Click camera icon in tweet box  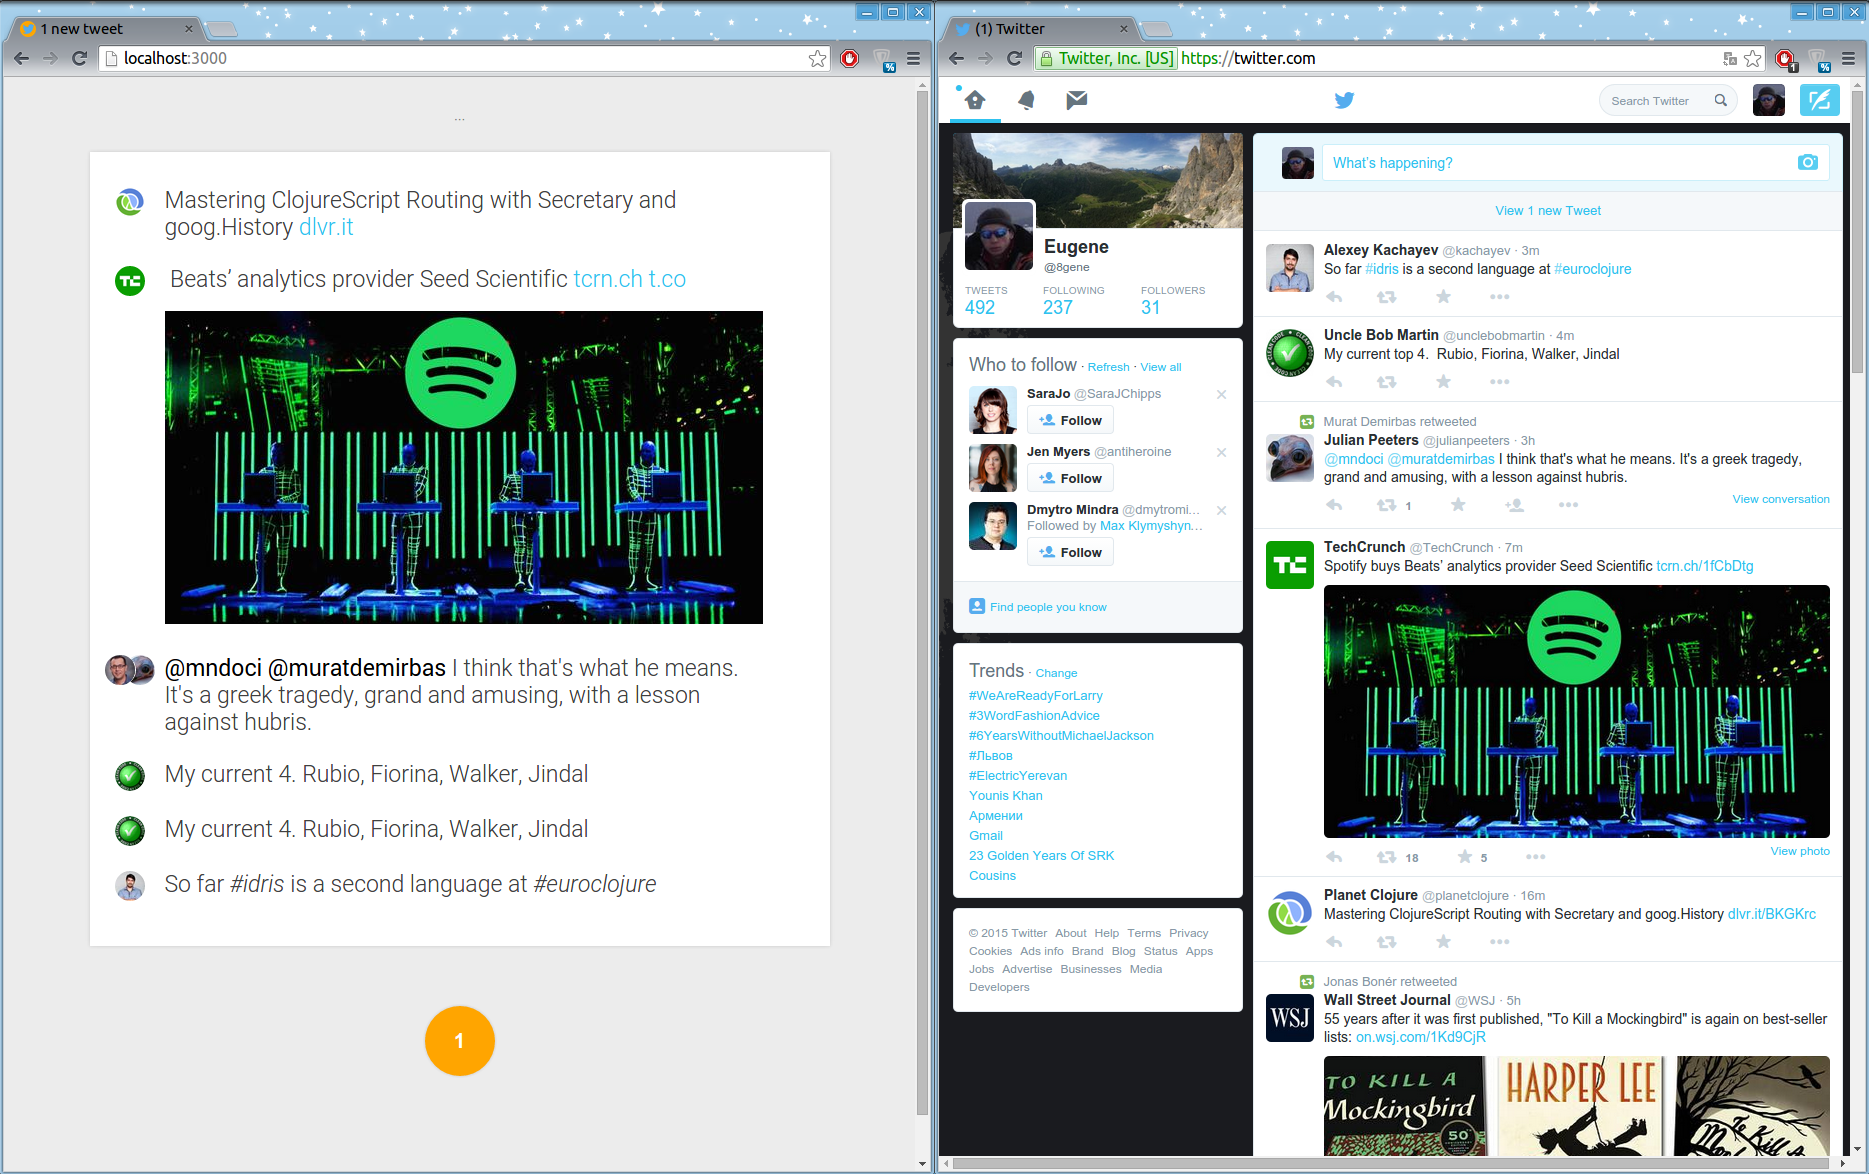[x=1807, y=162]
